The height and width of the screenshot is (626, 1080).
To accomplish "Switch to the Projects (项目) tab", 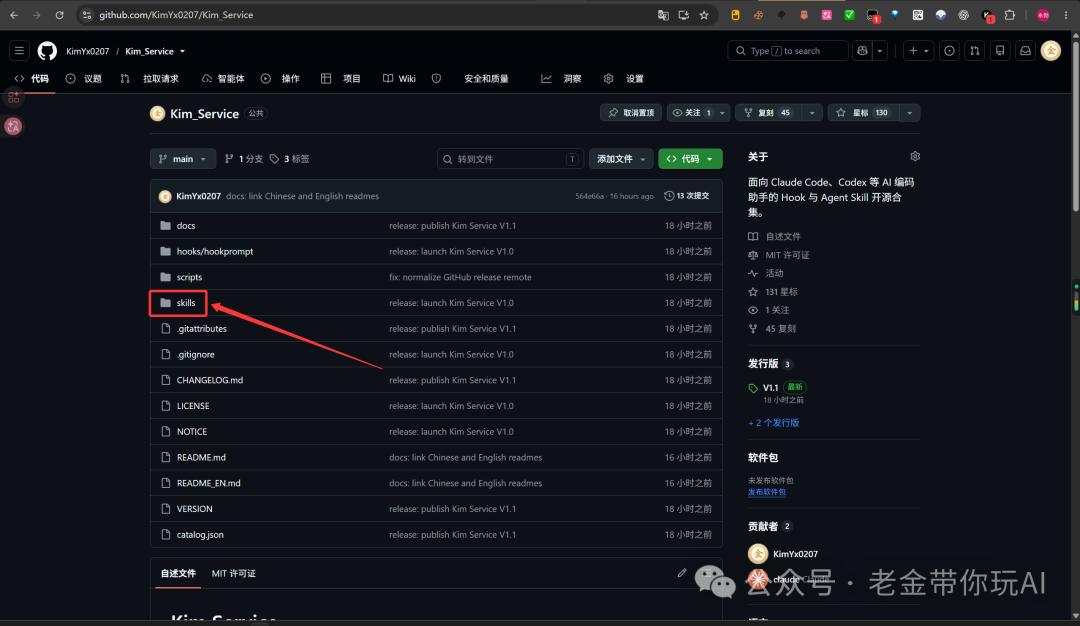I will tap(341, 79).
